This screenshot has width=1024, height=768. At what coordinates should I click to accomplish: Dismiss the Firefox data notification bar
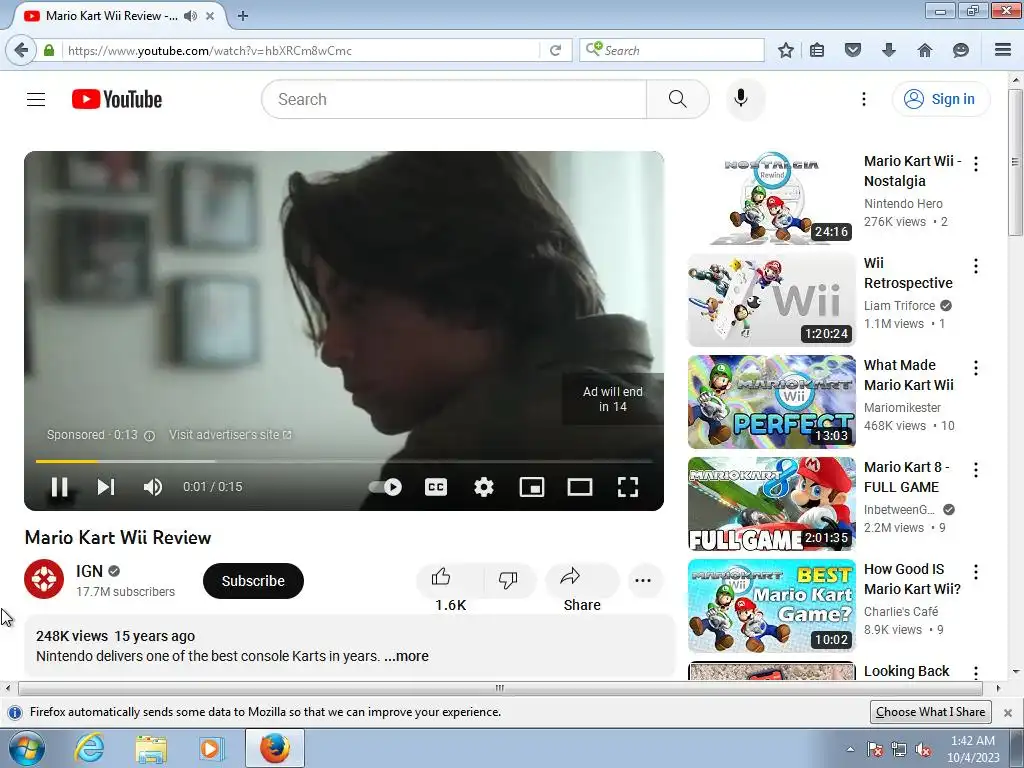coord(1008,712)
